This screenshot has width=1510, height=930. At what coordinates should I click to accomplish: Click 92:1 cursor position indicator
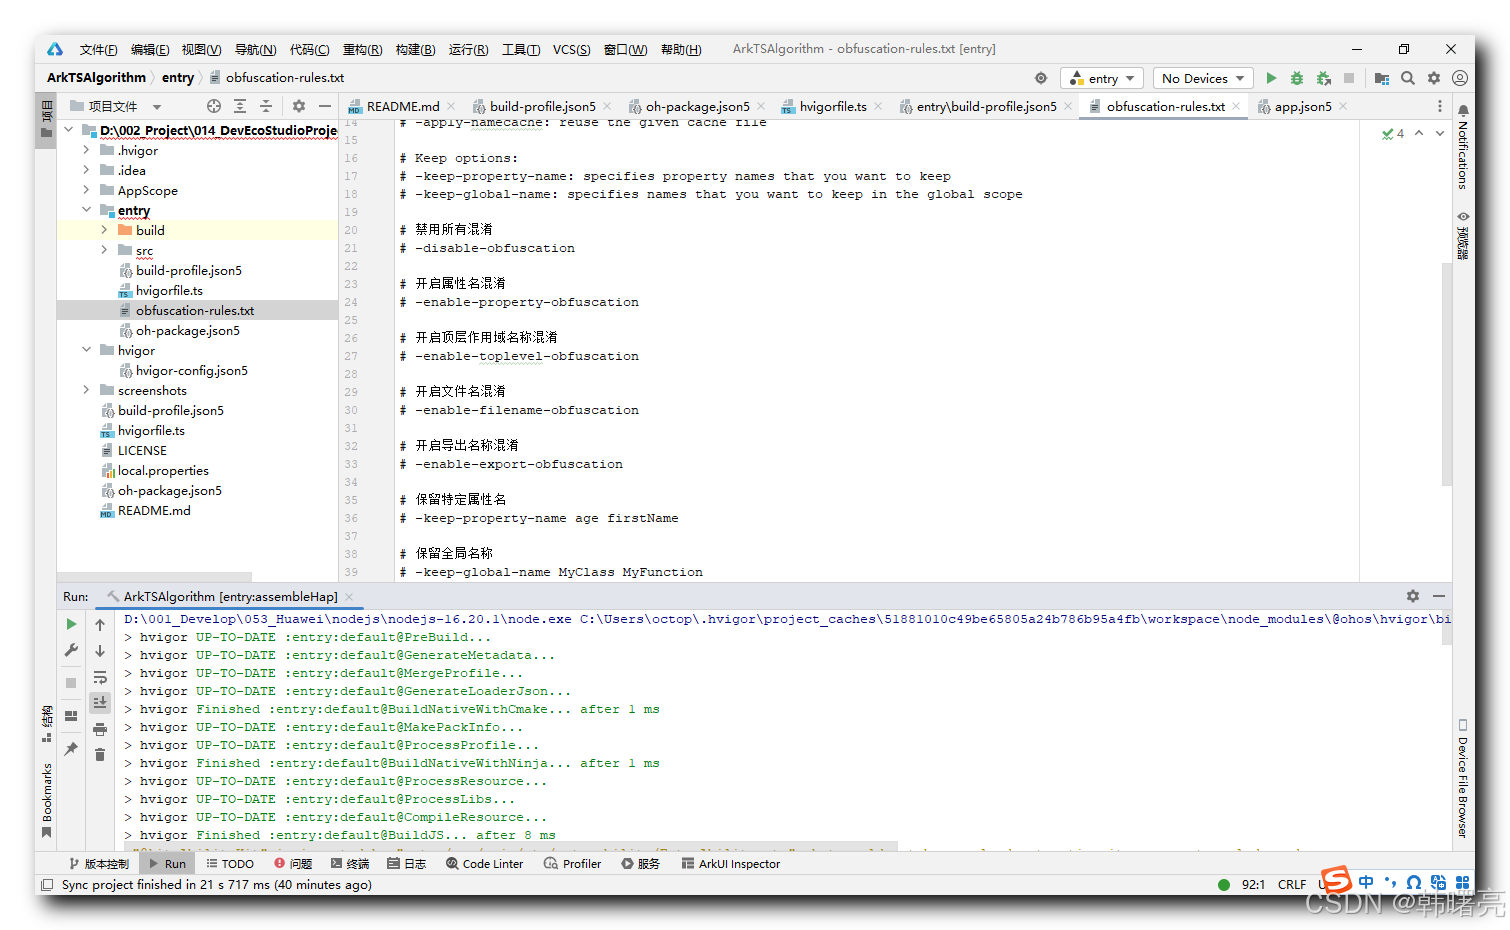(x=1253, y=885)
